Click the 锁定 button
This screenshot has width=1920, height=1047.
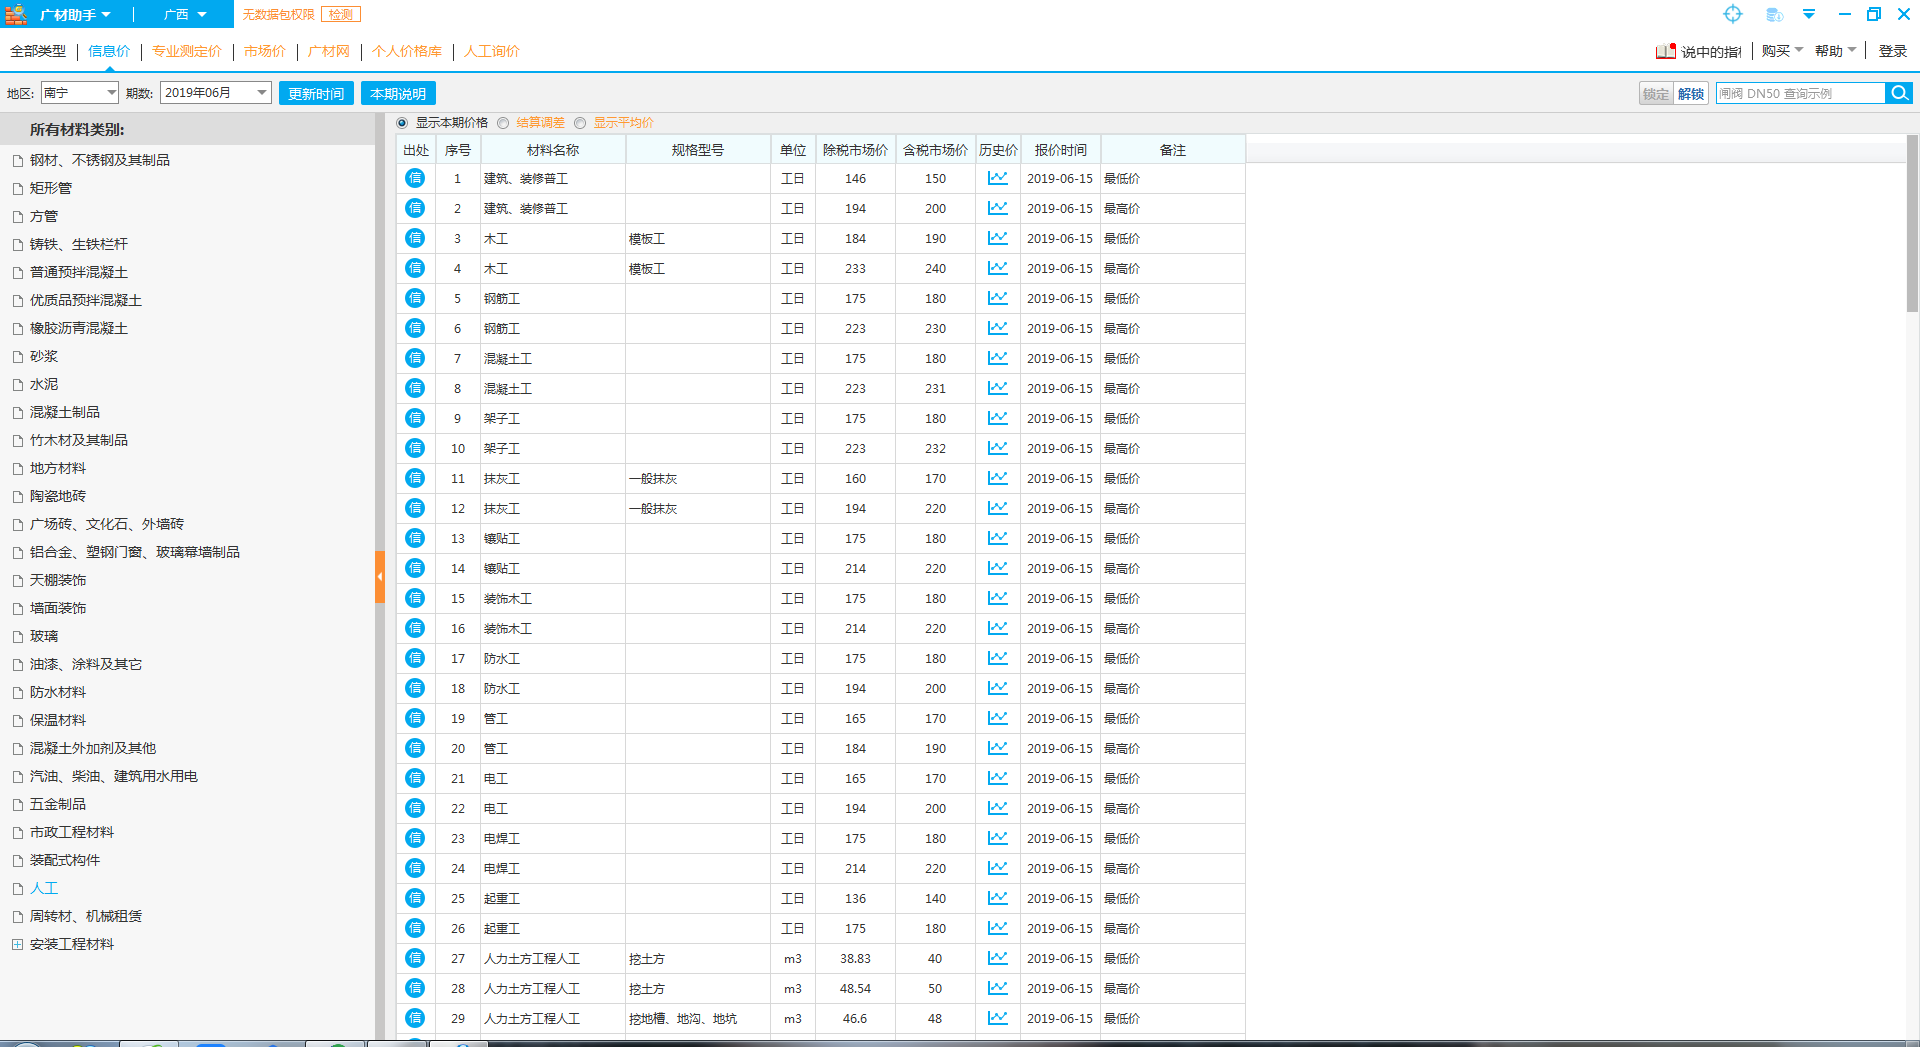tap(1656, 93)
